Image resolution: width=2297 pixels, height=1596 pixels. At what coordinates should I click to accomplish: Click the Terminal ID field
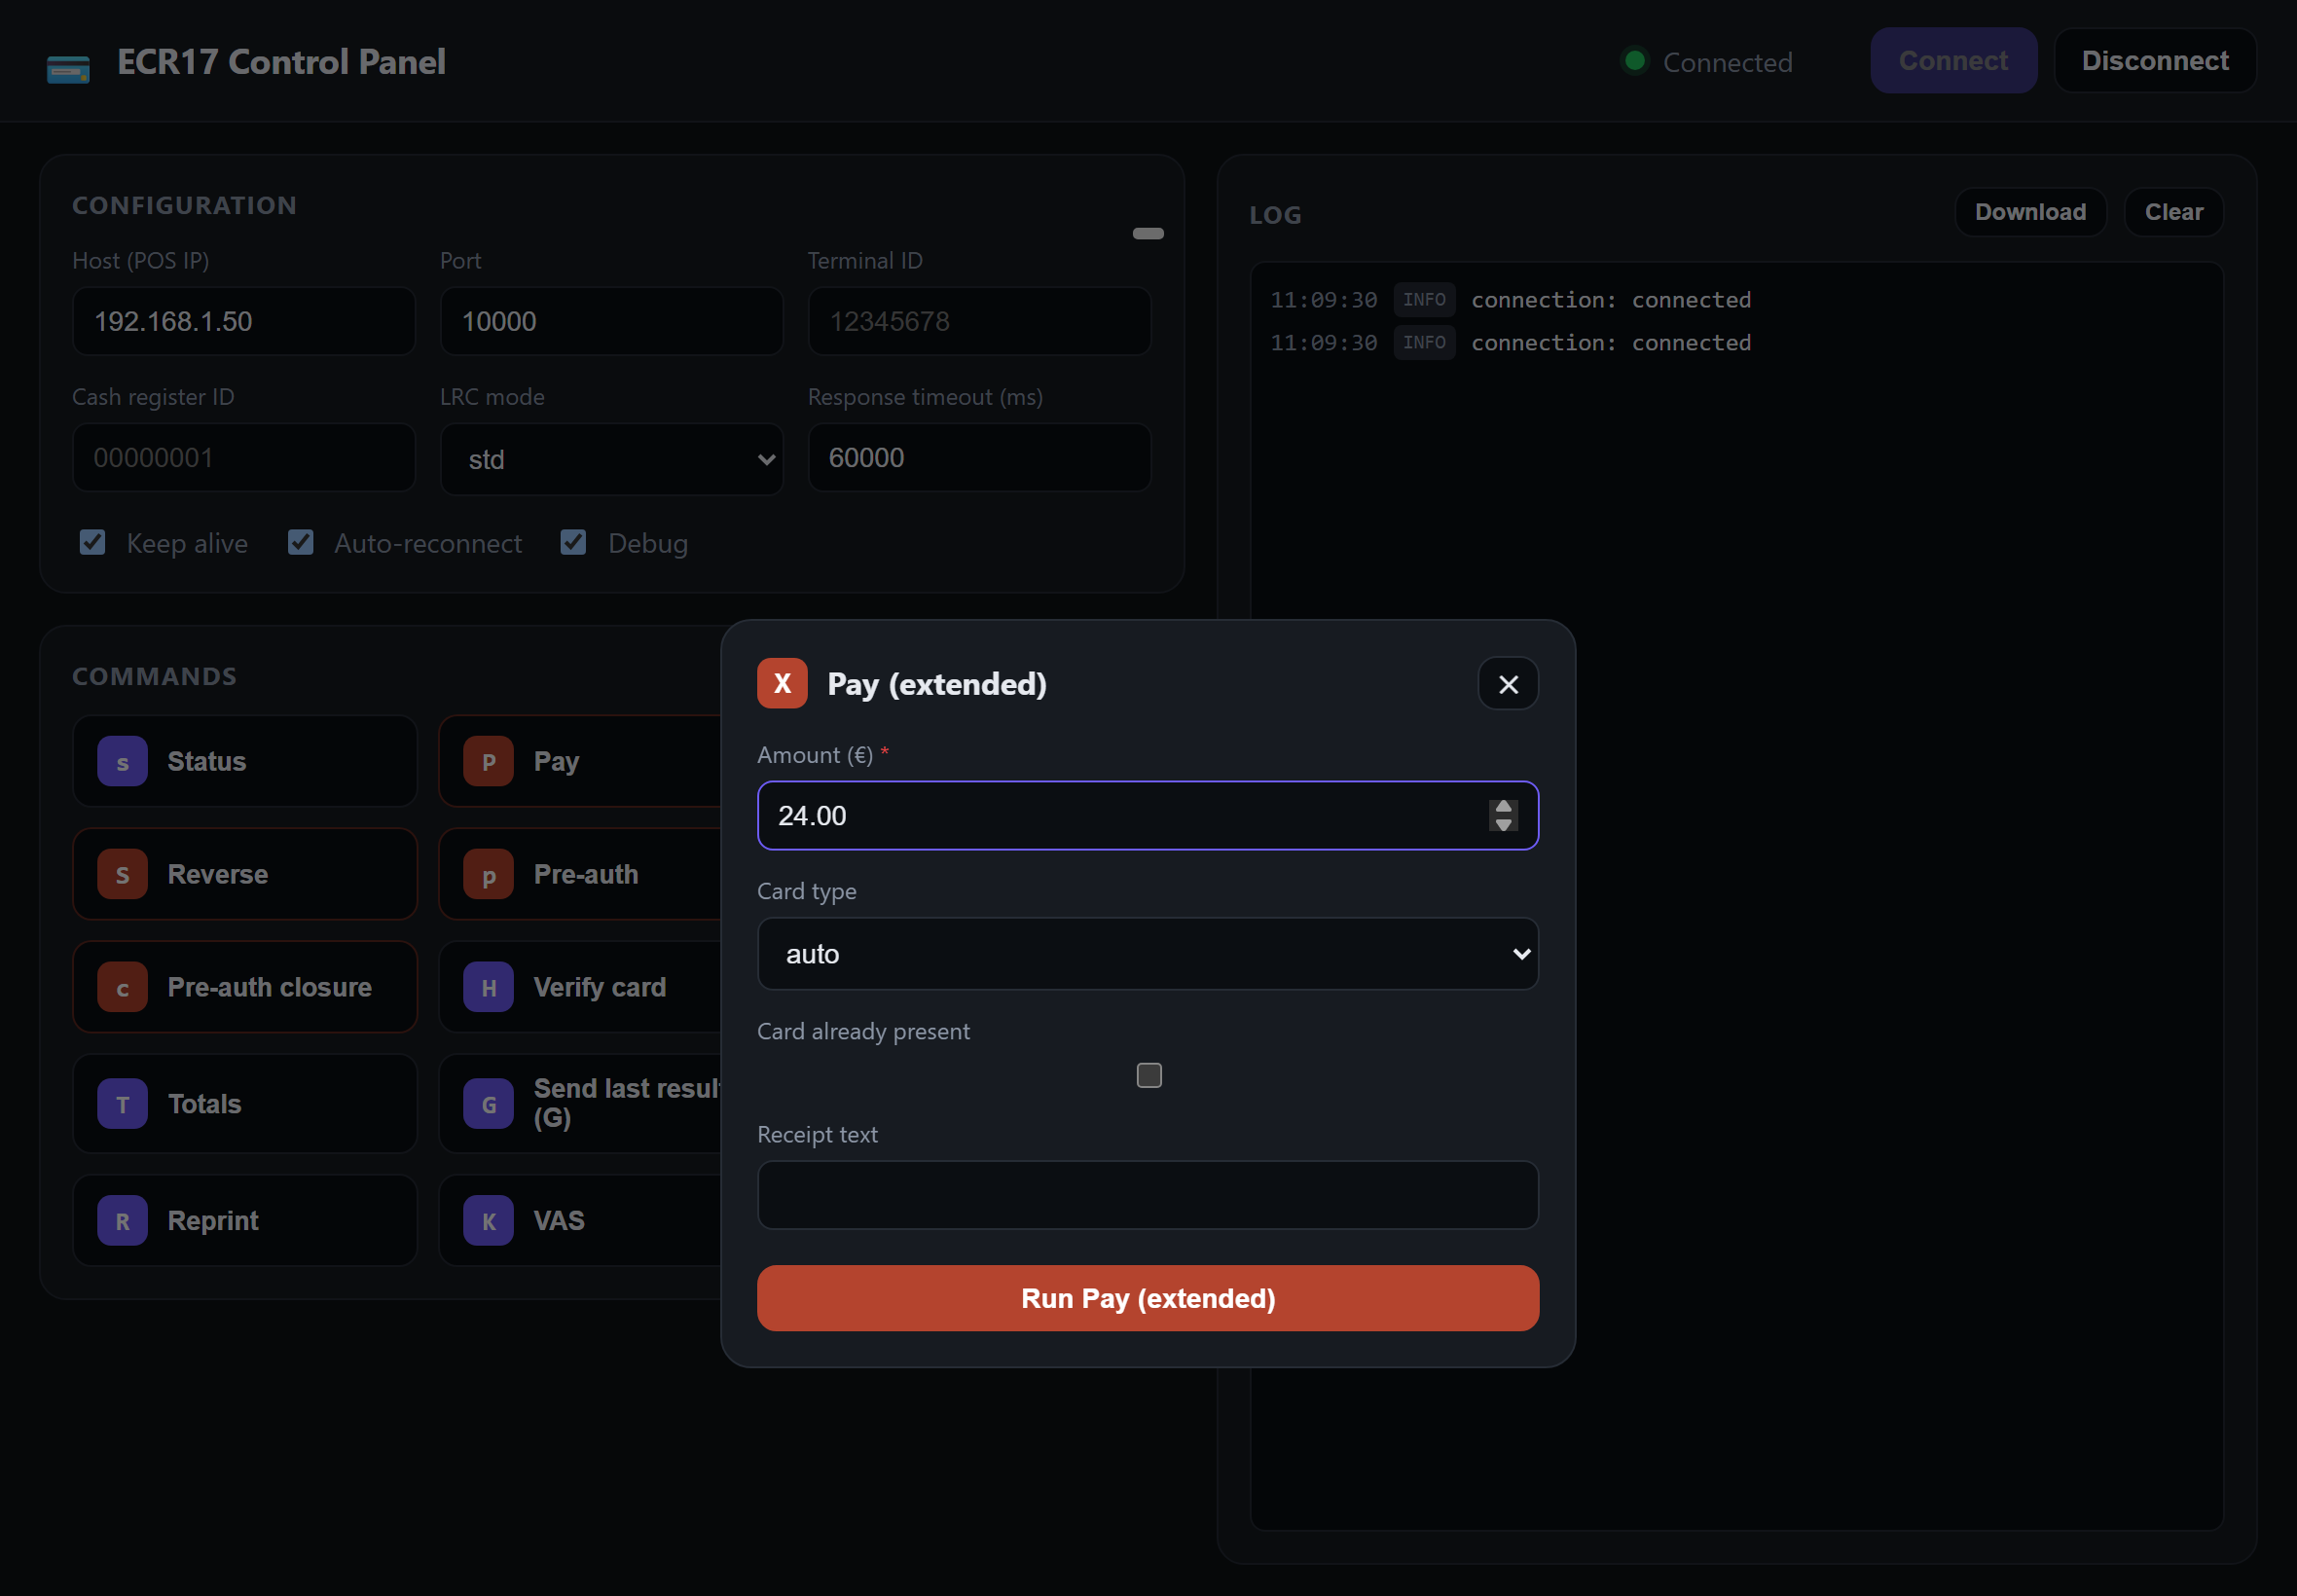tap(979, 321)
